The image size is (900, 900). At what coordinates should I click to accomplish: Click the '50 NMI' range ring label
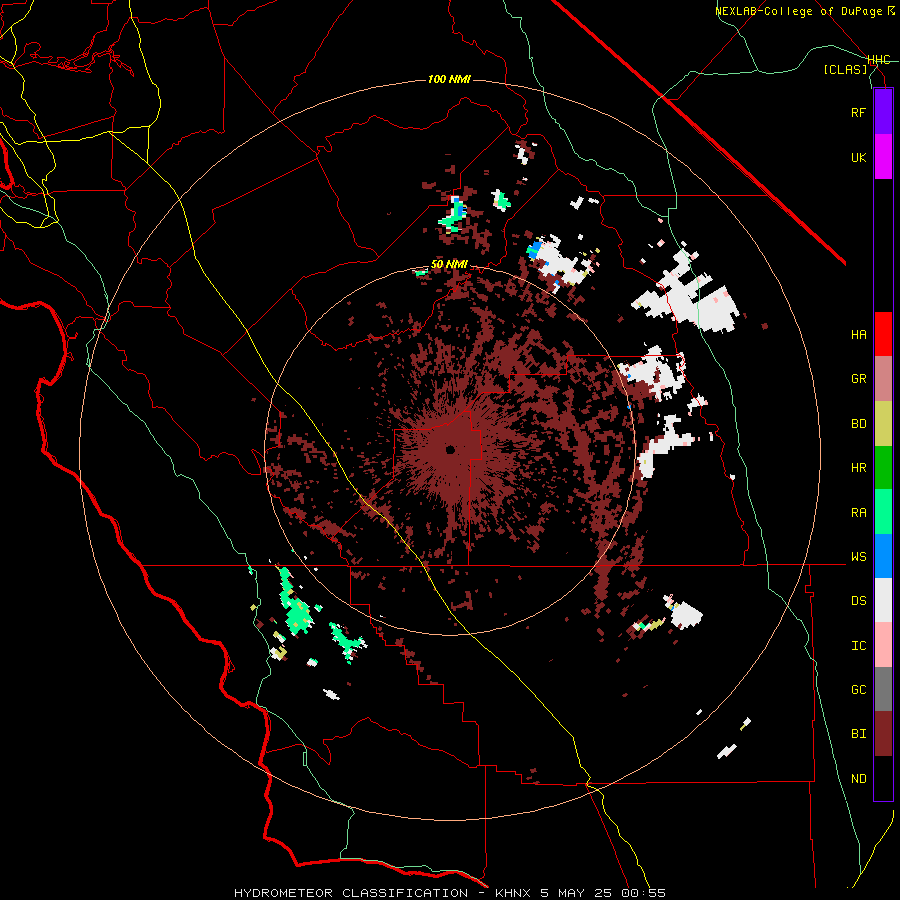[449, 264]
